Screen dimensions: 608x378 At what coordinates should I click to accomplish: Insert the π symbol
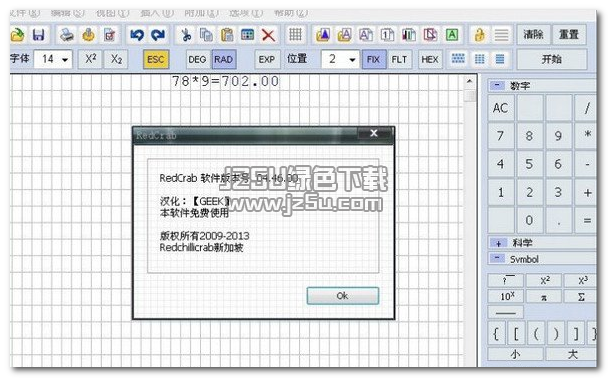[x=544, y=297]
